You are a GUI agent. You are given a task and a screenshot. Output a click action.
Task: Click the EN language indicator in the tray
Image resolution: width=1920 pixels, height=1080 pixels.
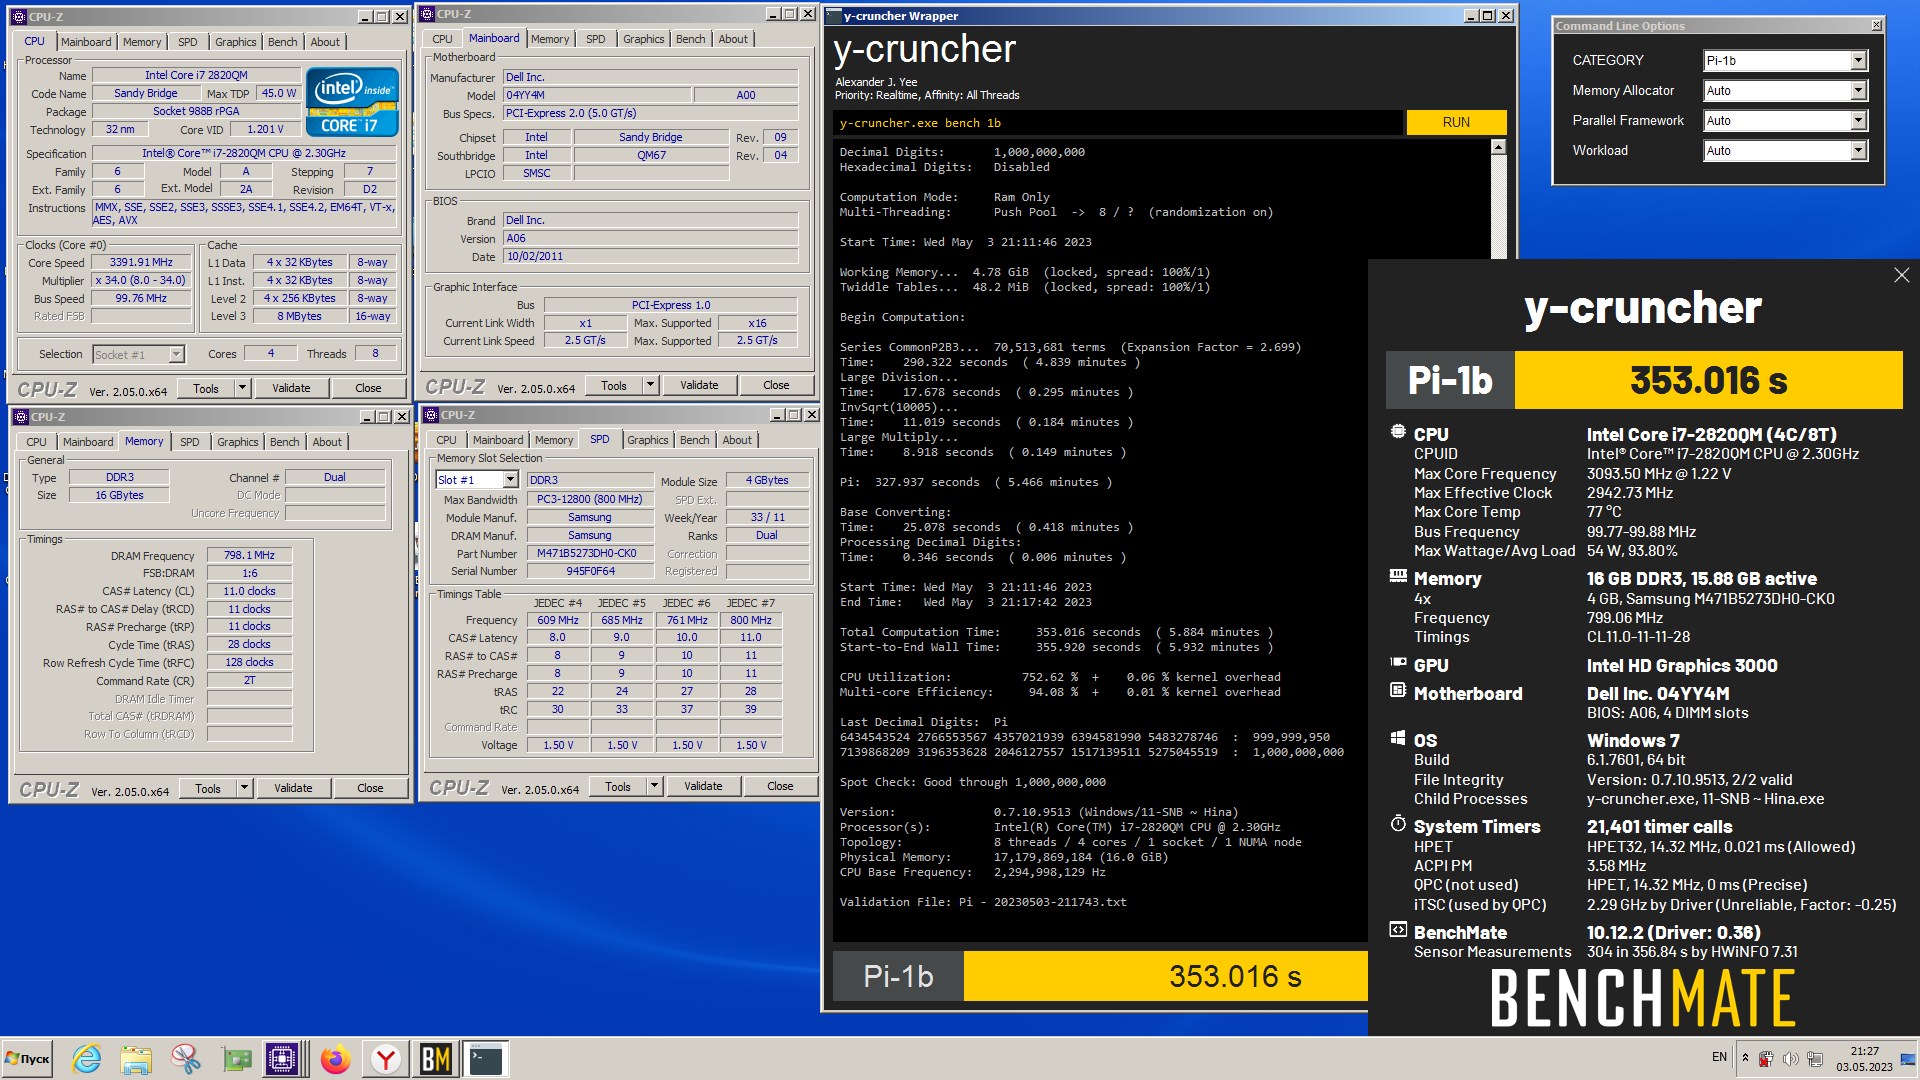1719,1057
